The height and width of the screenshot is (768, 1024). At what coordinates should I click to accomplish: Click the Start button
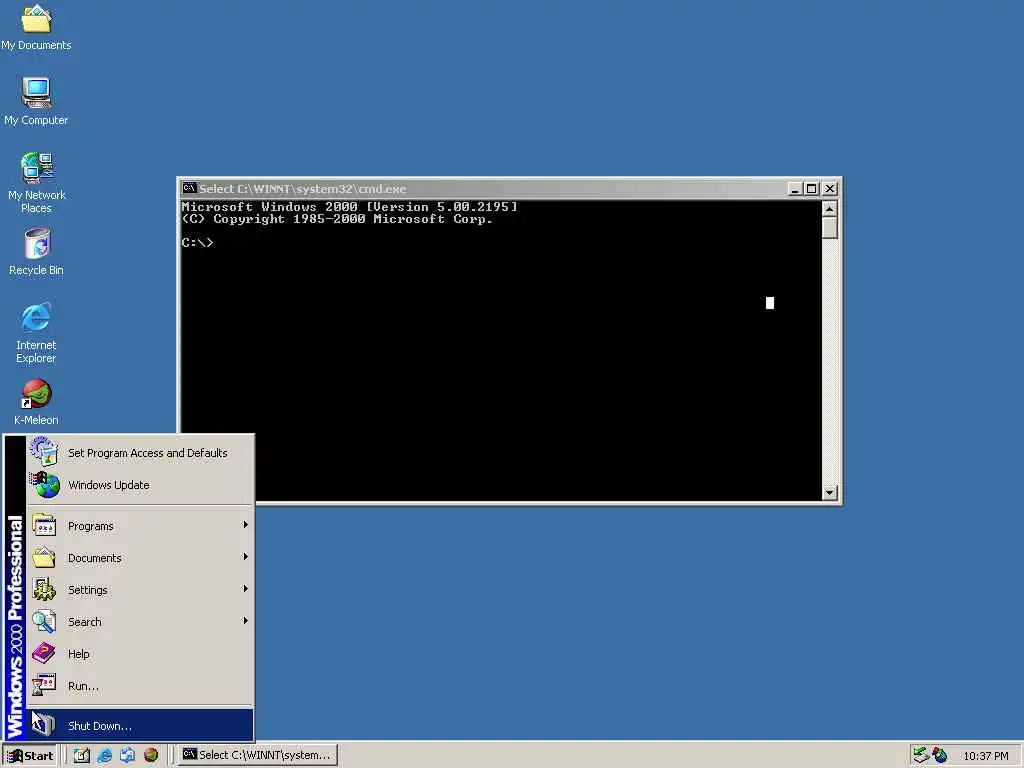[31, 756]
